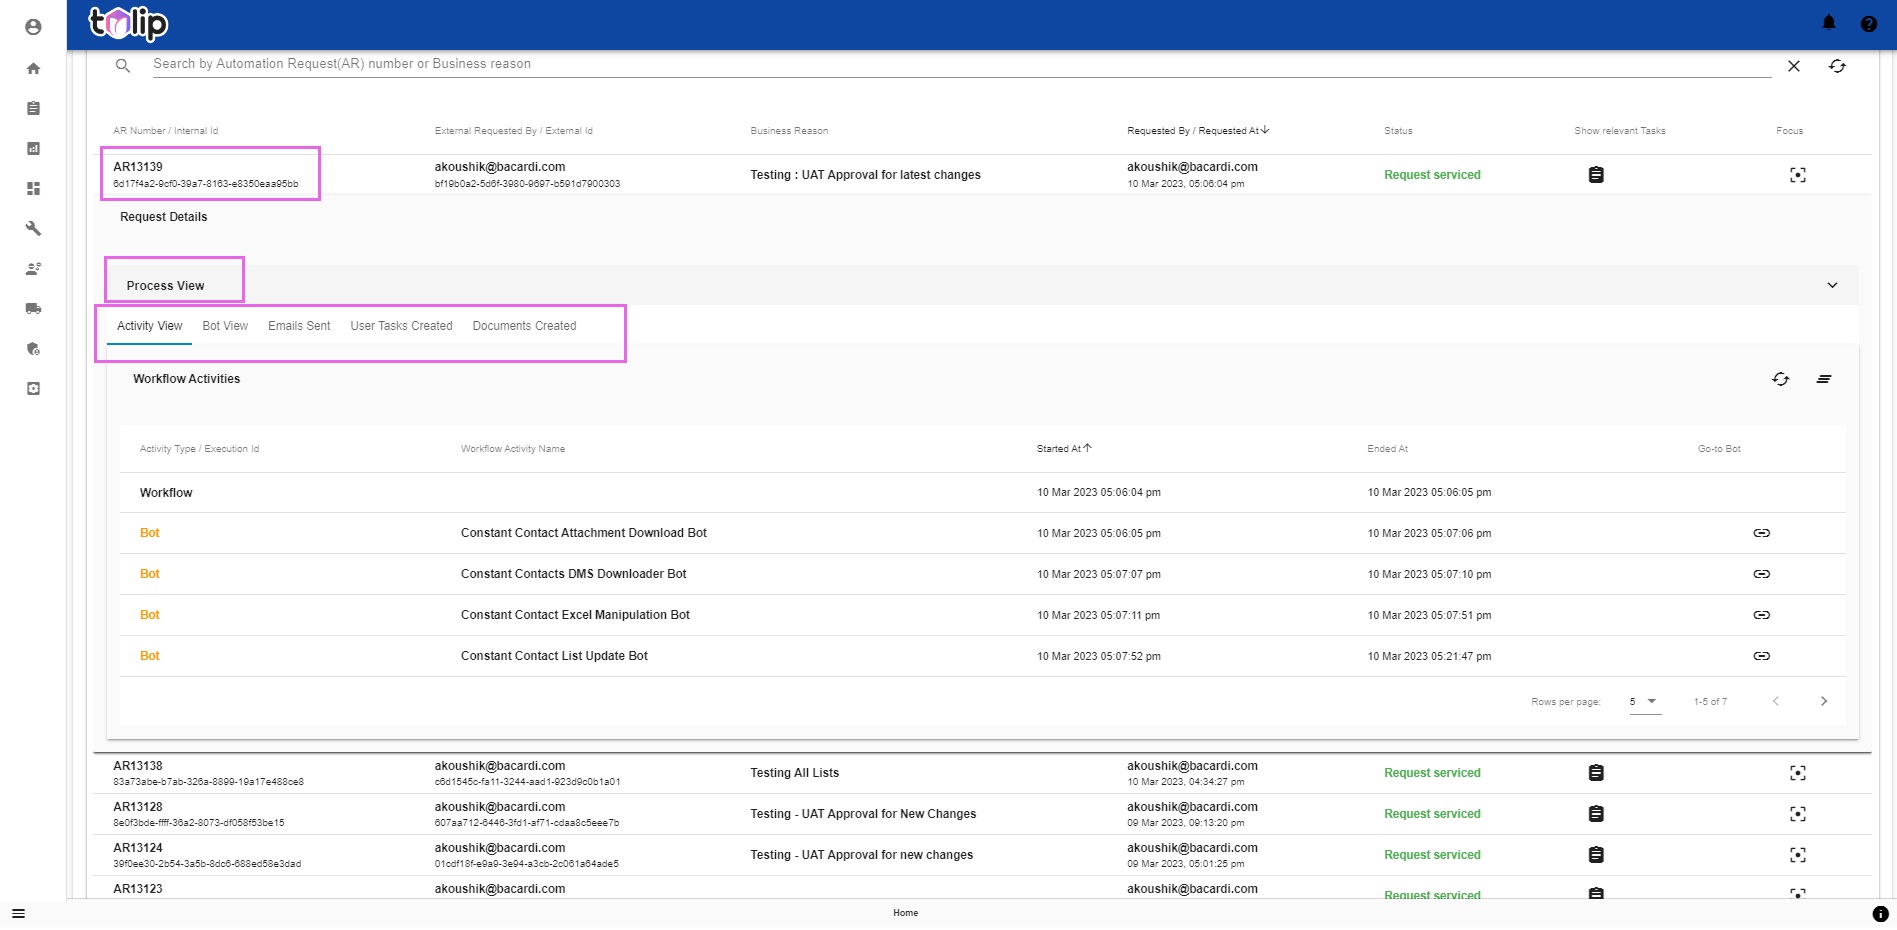Click the Status column header

[x=1398, y=131]
